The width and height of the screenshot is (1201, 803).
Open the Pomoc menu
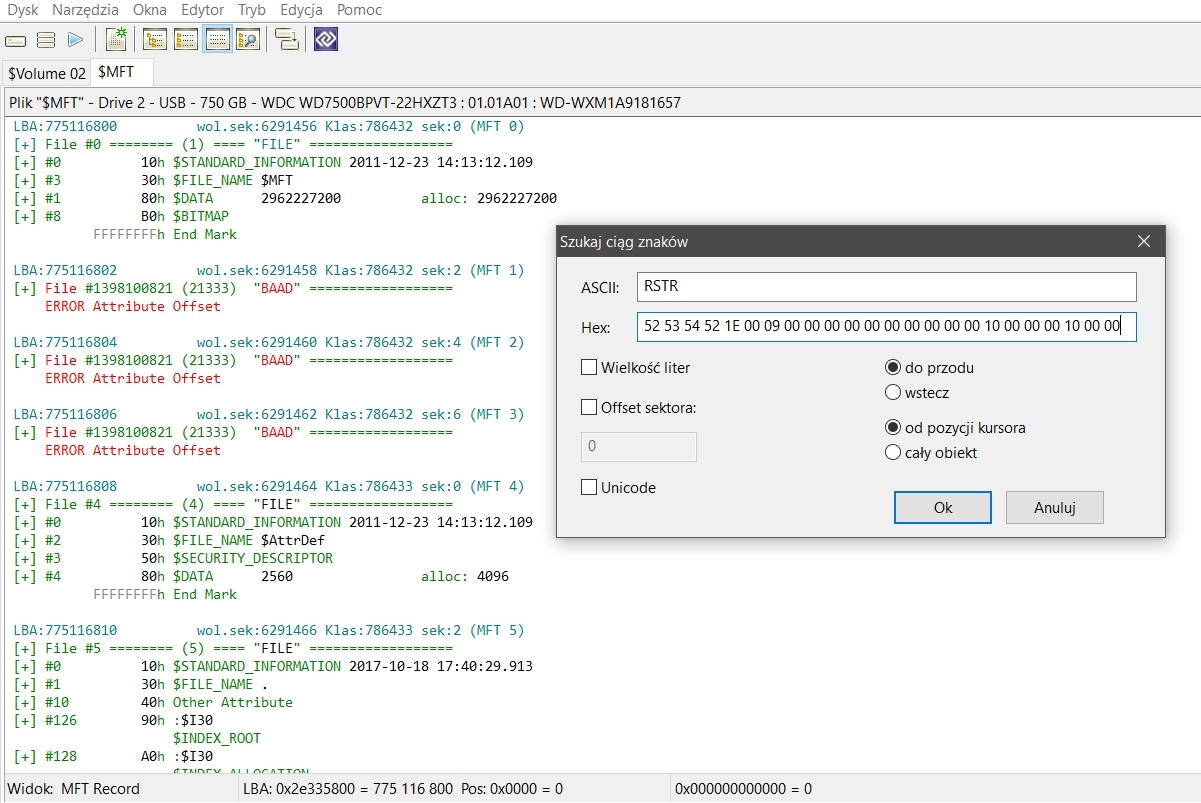tap(359, 10)
